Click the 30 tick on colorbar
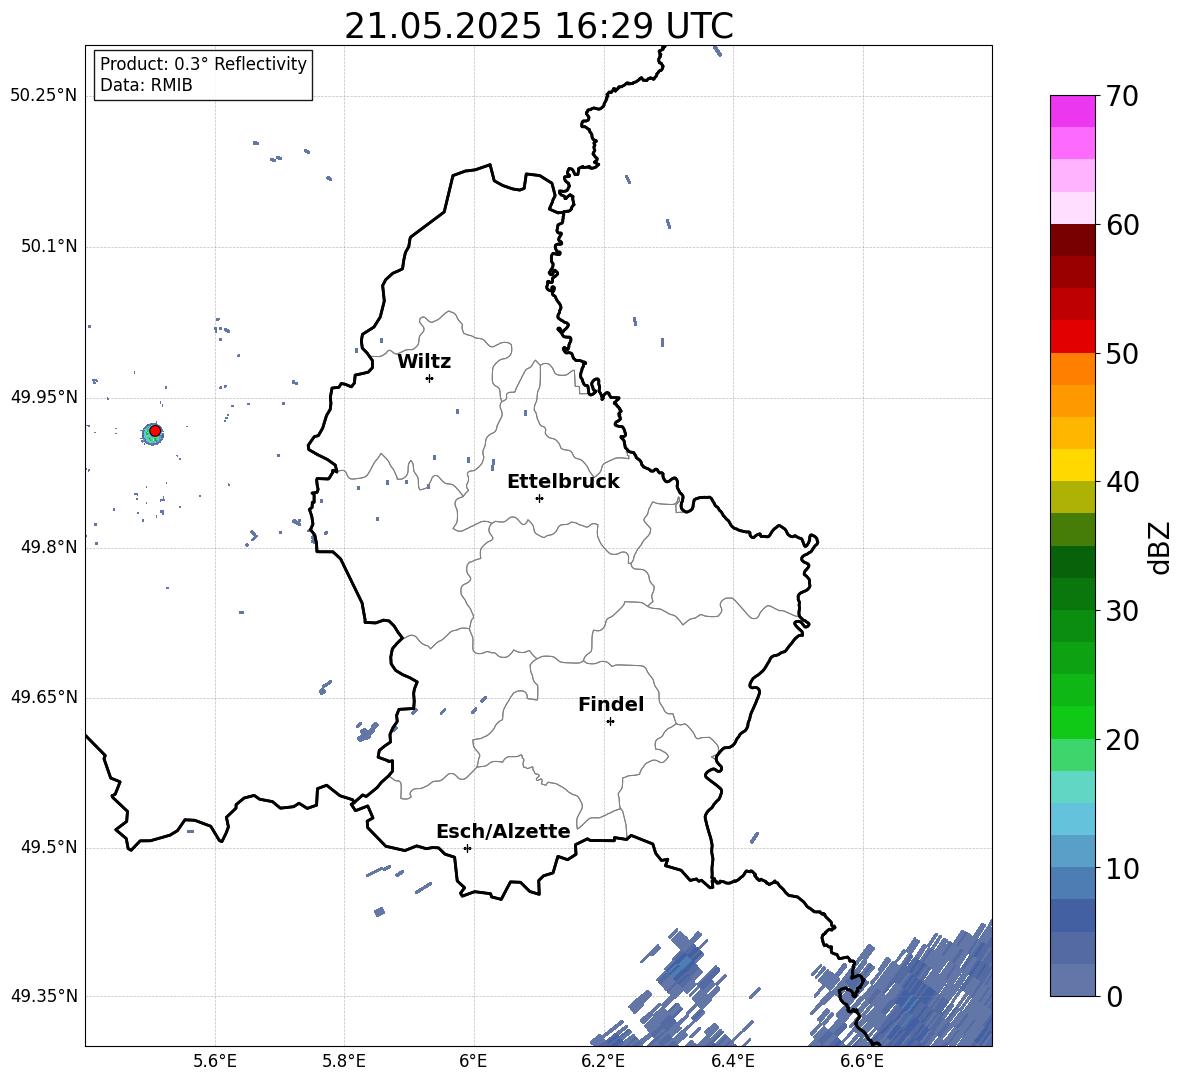Image resolution: width=1184 pixels, height=1081 pixels. pos(1122,611)
